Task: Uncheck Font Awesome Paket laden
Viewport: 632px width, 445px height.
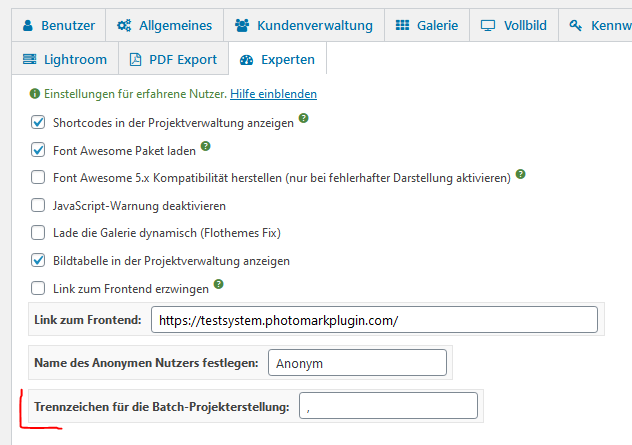Action: (x=38, y=150)
